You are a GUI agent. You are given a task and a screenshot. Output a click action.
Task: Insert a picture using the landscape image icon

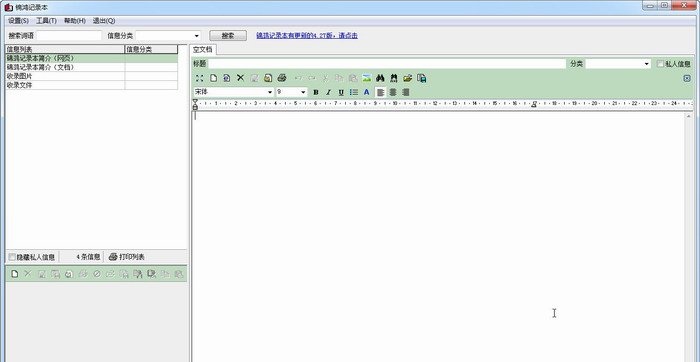(367, 78)
